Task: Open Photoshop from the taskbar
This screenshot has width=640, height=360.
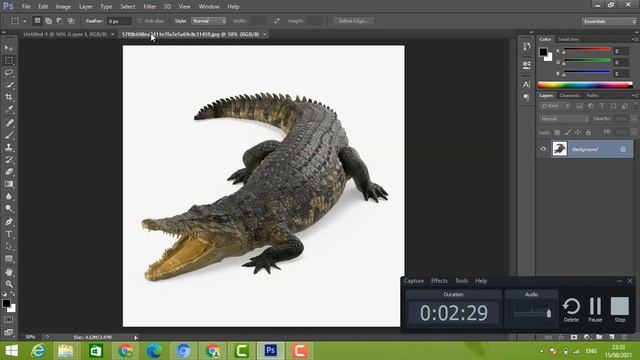Action: 270,351
